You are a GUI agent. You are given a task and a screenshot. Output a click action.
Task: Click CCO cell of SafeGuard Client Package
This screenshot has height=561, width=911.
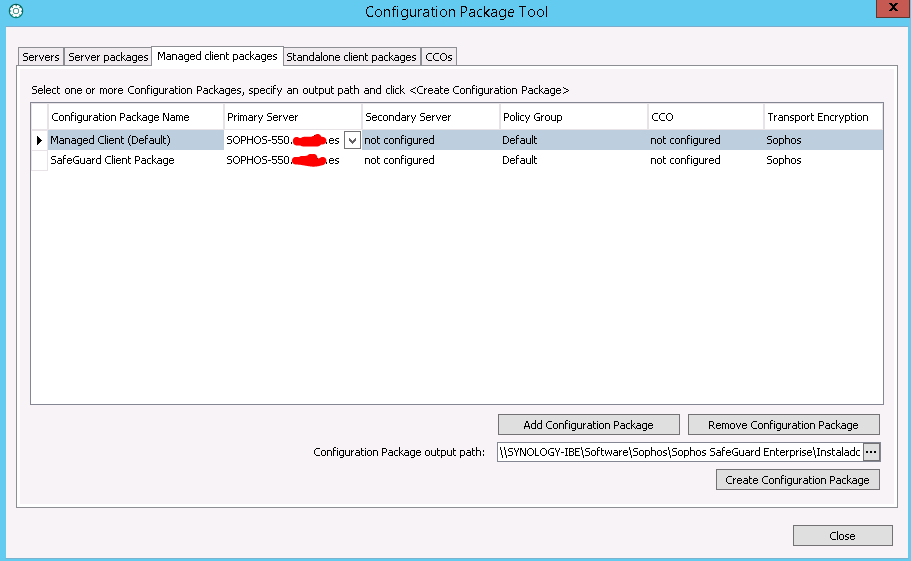pyautogui.click(x=685, y=160)
